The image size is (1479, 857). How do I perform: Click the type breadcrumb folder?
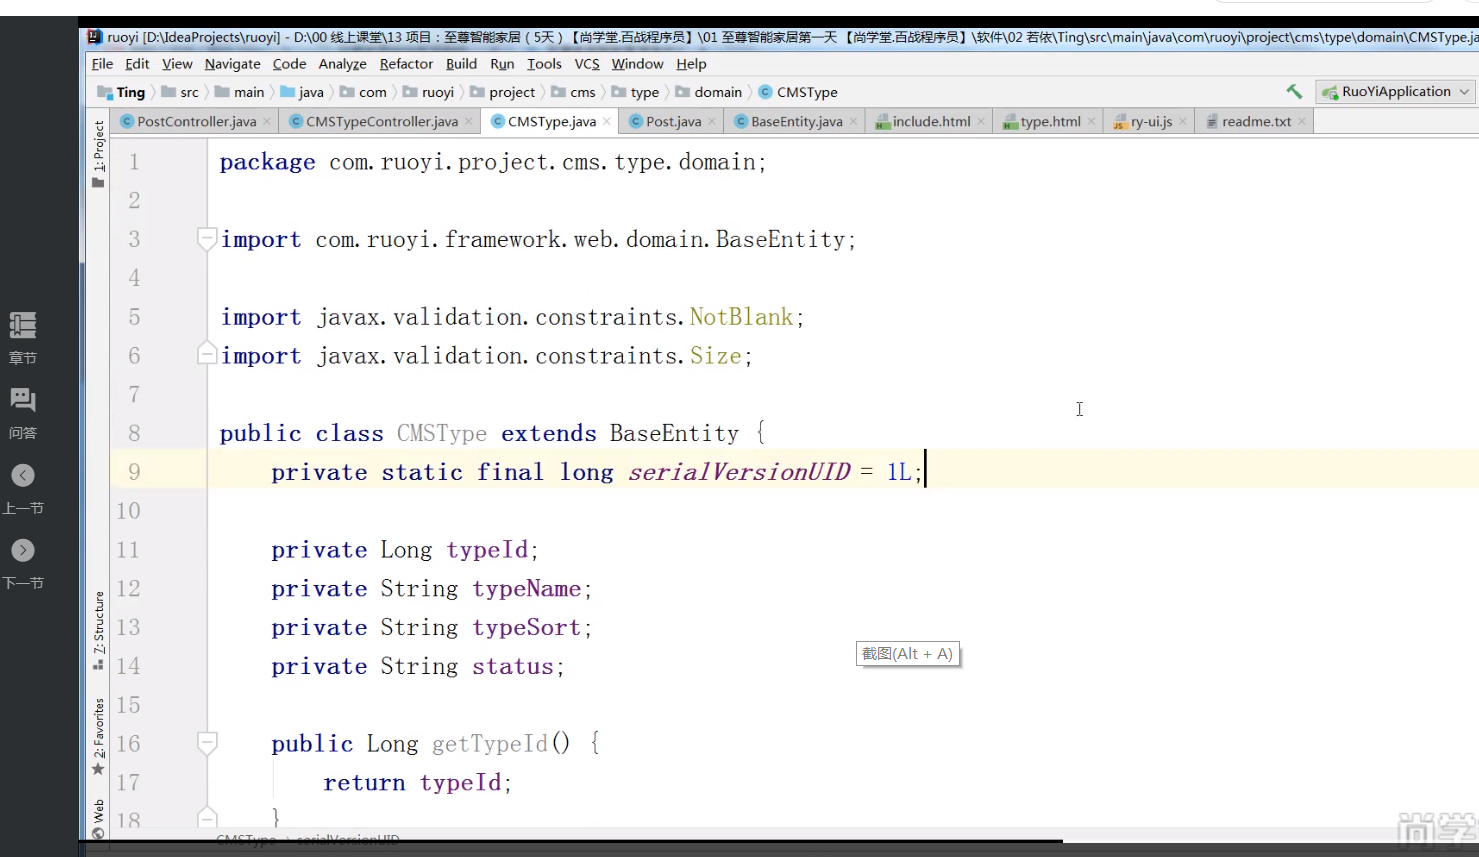tap(635, 92)
